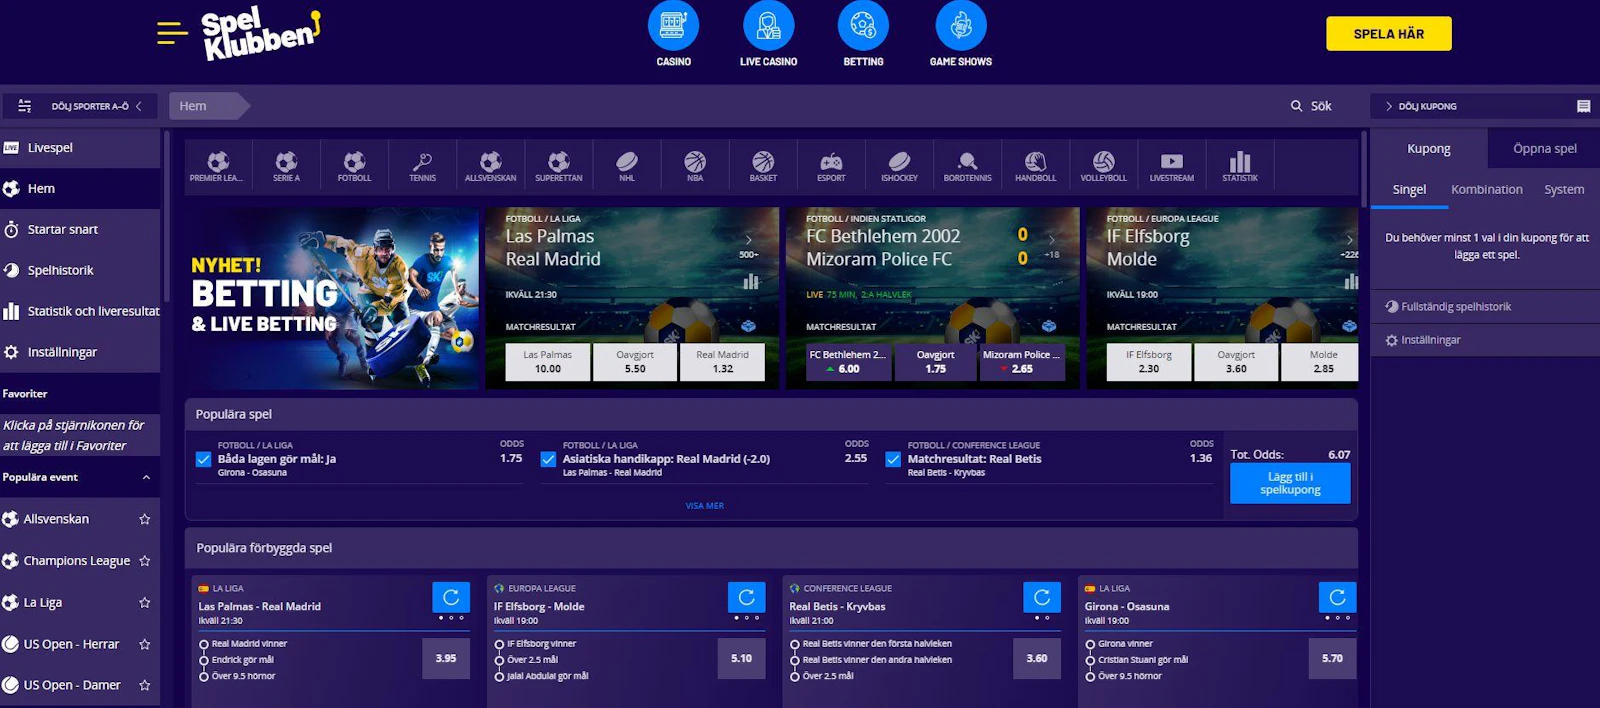Pick the 3.95 odds for Las Palmas prebuilt bet
1600x708 pixels.
pos(446,658)
